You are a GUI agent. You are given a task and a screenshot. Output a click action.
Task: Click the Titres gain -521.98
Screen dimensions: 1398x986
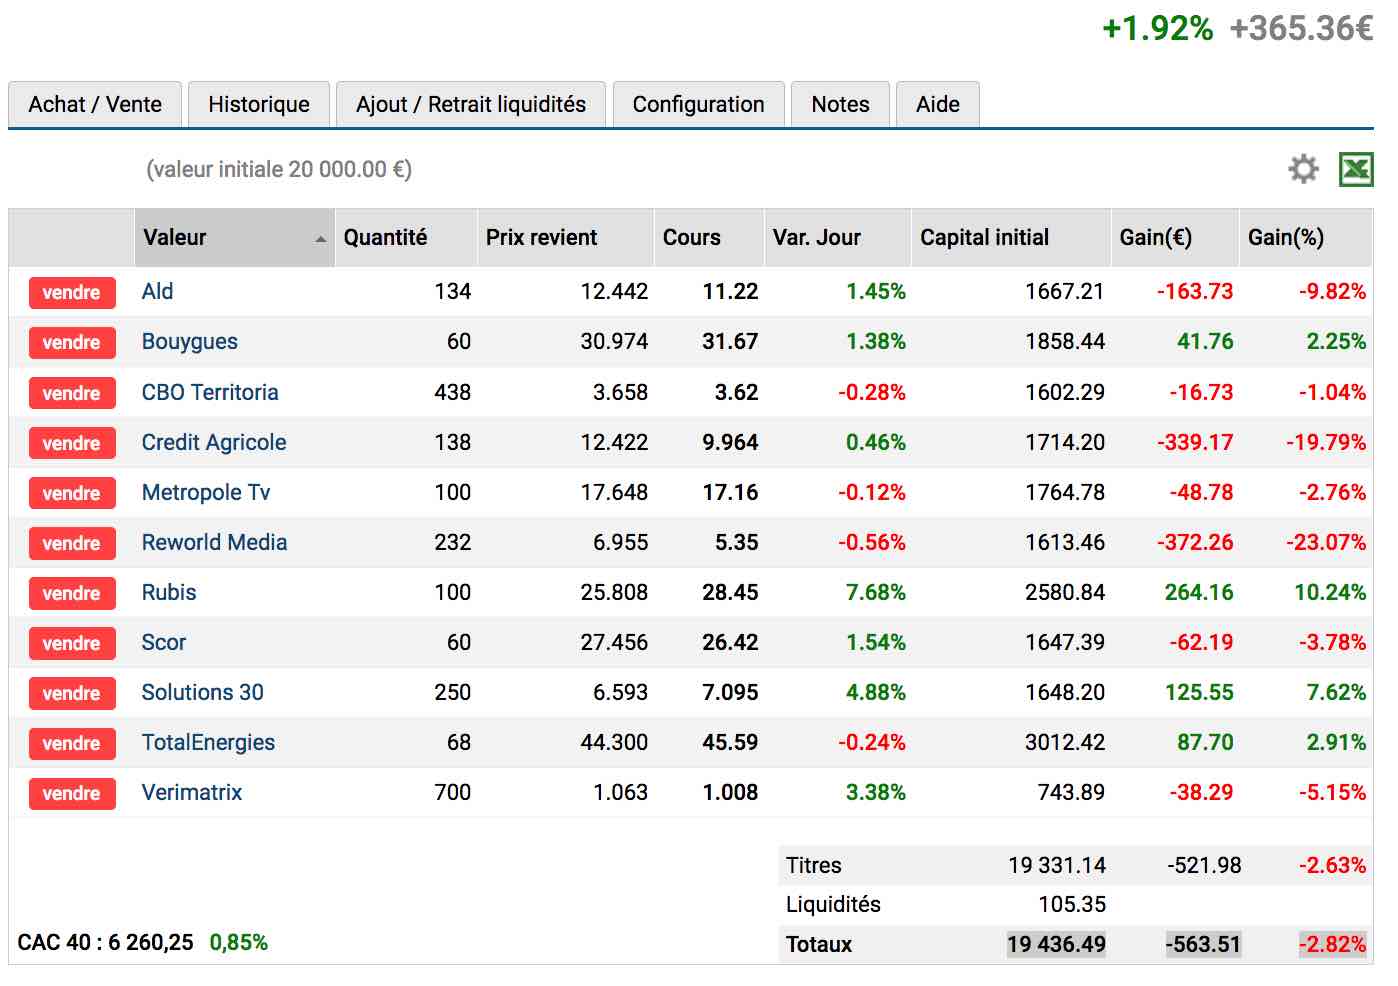tap(1204, 865)
